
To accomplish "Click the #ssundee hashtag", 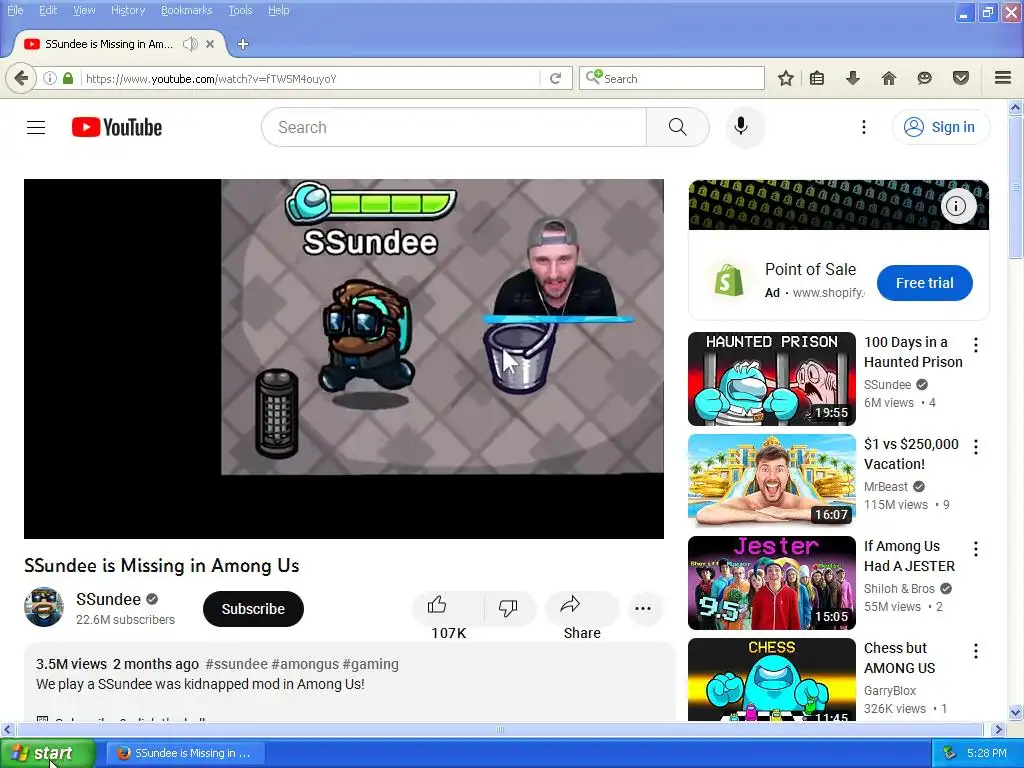I will [236, 664].
